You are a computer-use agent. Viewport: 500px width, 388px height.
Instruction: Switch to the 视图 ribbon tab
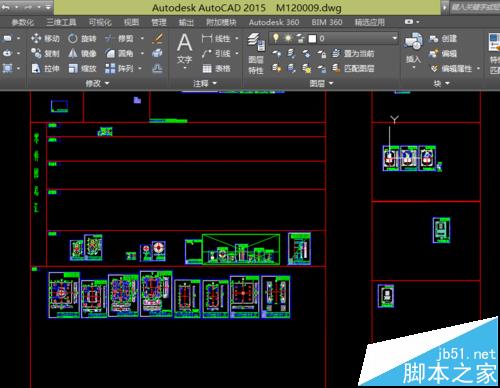tap(131, 22)
